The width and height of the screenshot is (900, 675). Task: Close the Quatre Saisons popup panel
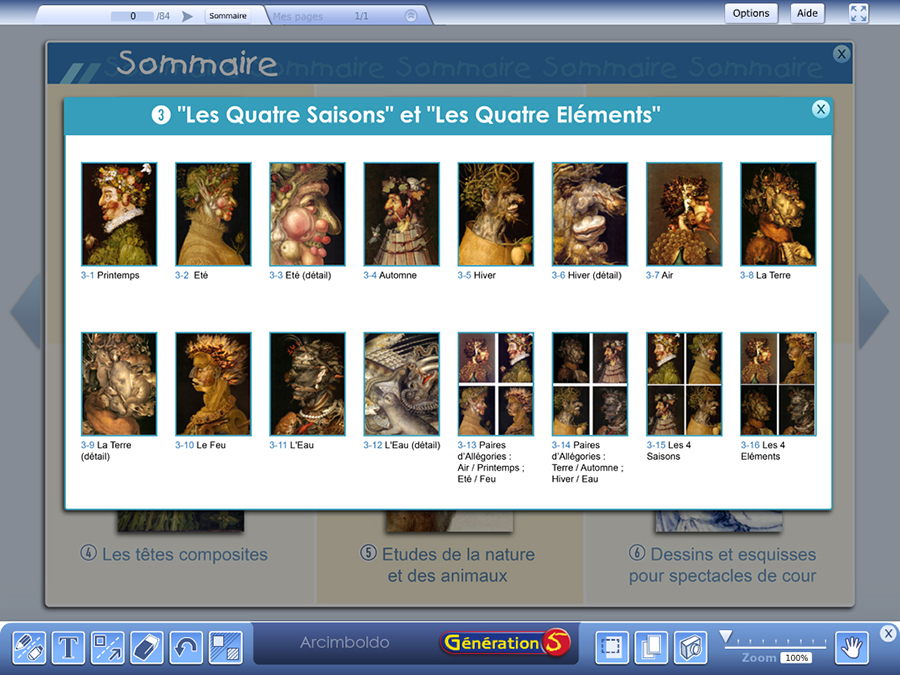click(820, 109)
